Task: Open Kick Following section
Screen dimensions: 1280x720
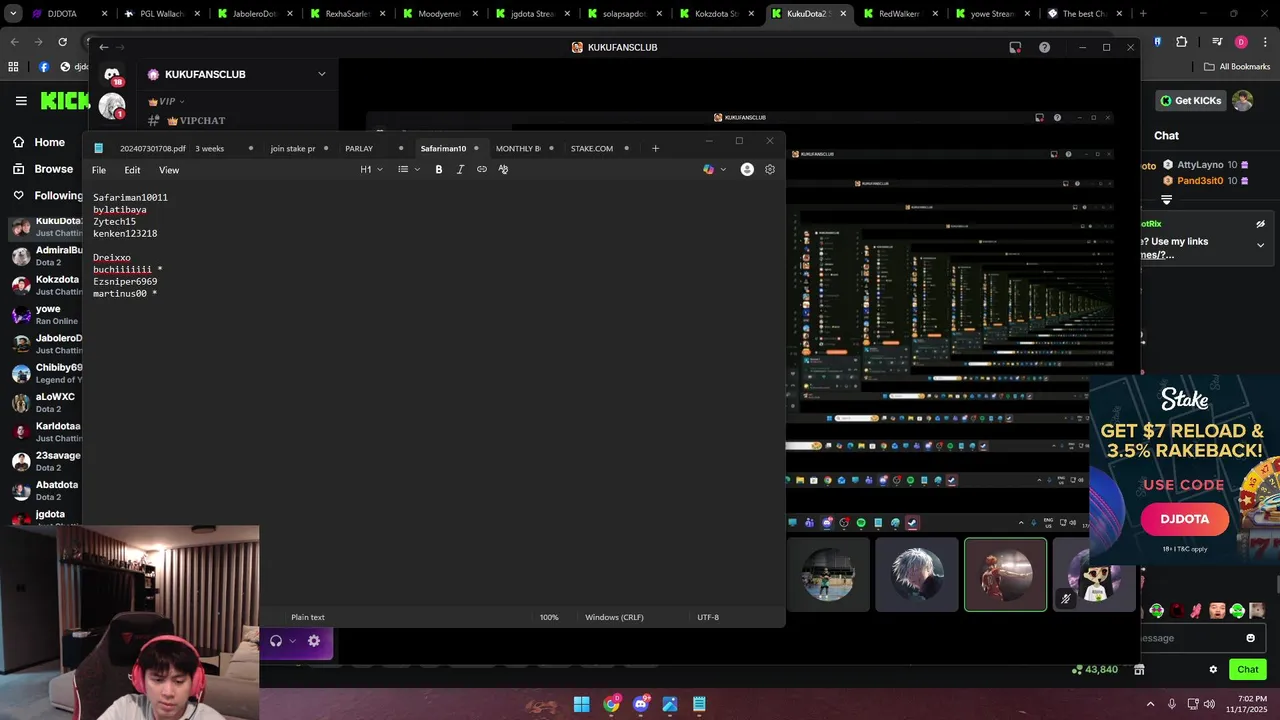Action: pyautogui.click(x=48, y=196)
